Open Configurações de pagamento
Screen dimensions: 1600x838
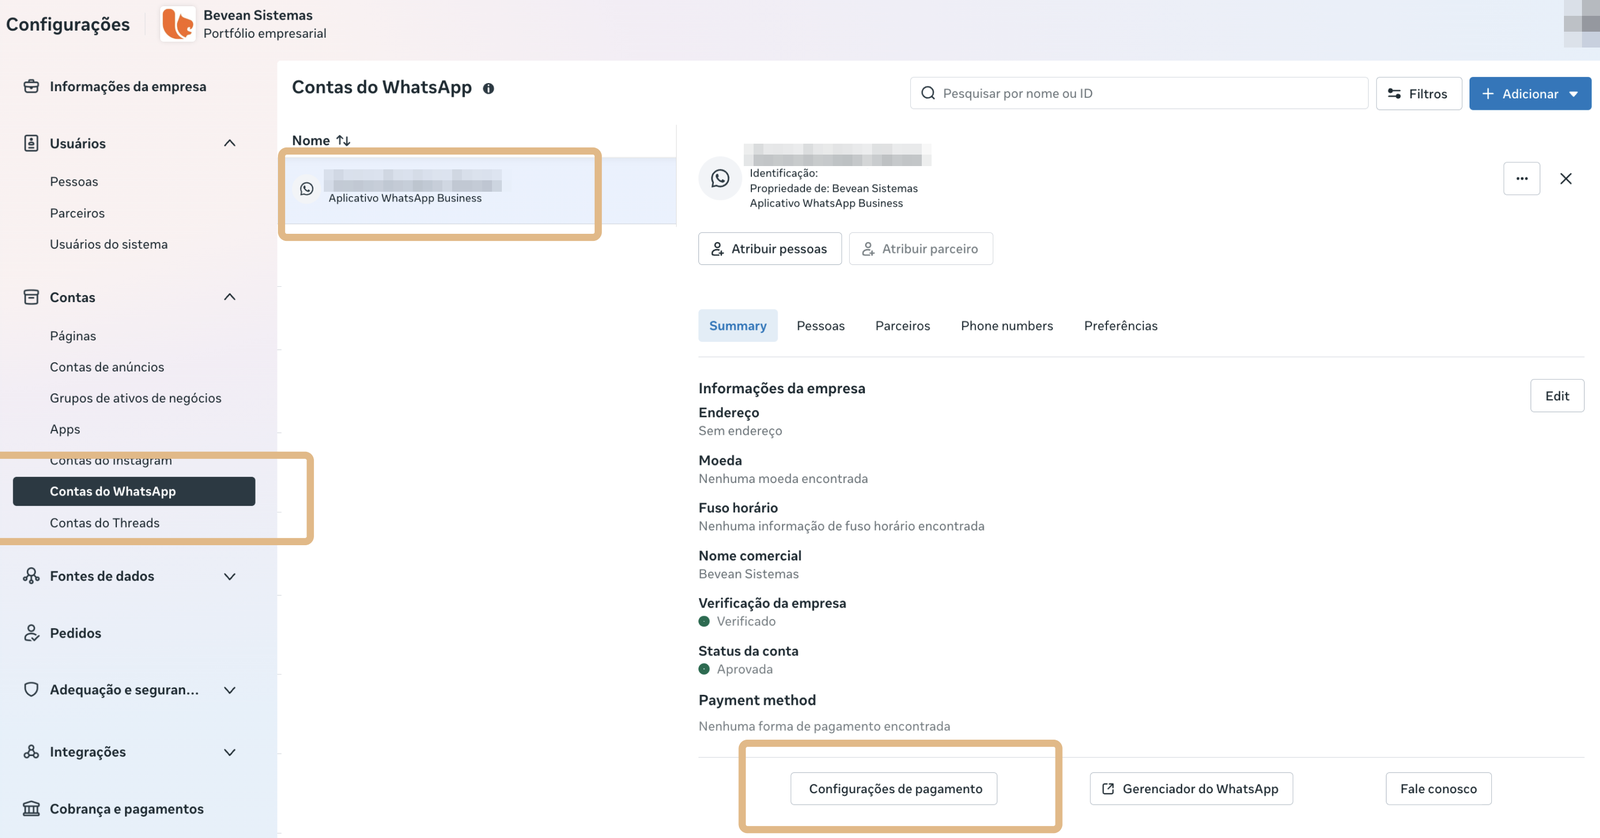tap(895, 789)
